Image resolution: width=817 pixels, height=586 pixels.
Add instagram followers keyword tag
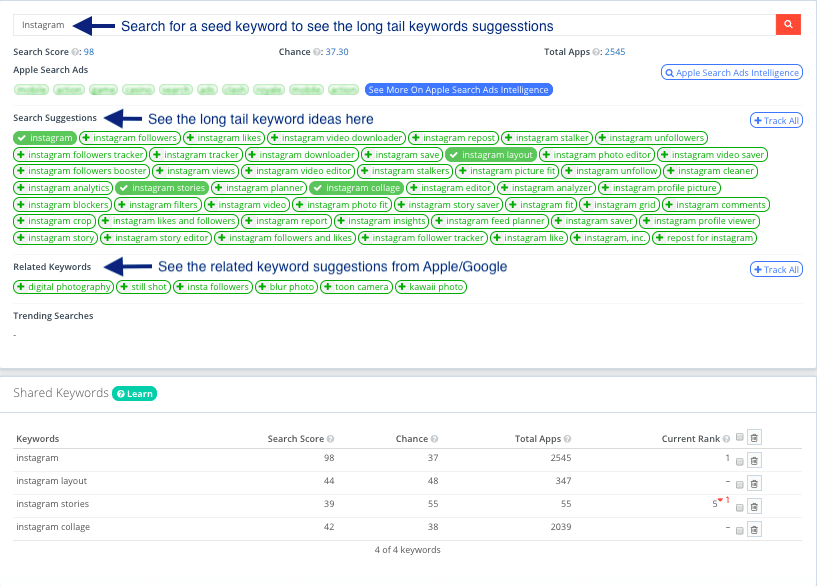point(130,138)
